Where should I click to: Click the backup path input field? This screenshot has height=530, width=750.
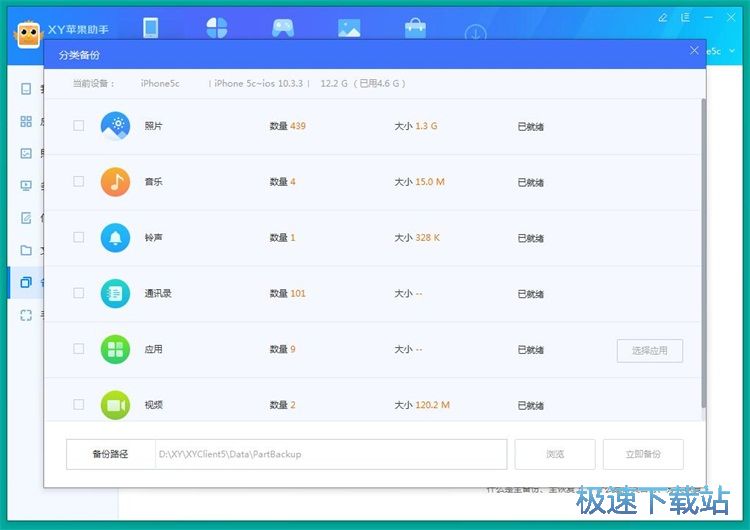330,454
